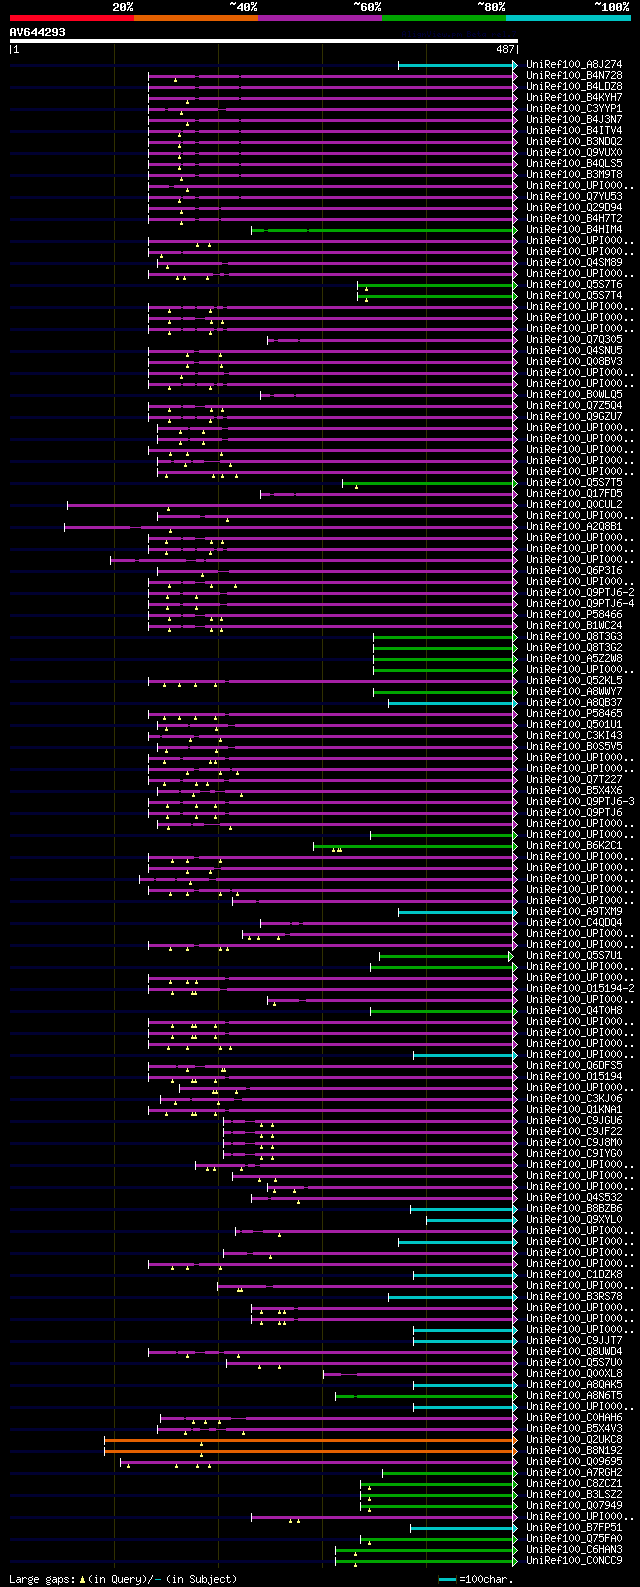The image size is (640, 1587).
Task: Click UniRef100_P58465 label
Action: pyautogui.click(x=574, y=714)
